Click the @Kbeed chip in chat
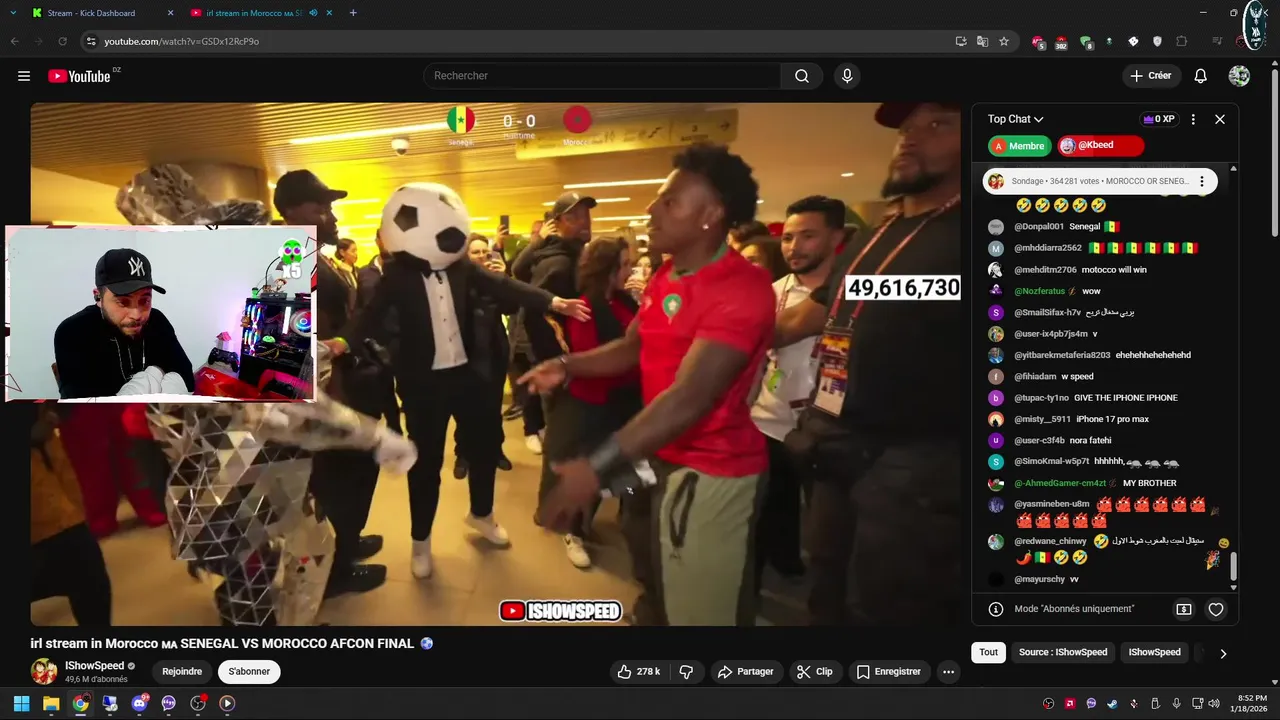The height and width of the screenshot is (720, 1280). (1101, 146)
